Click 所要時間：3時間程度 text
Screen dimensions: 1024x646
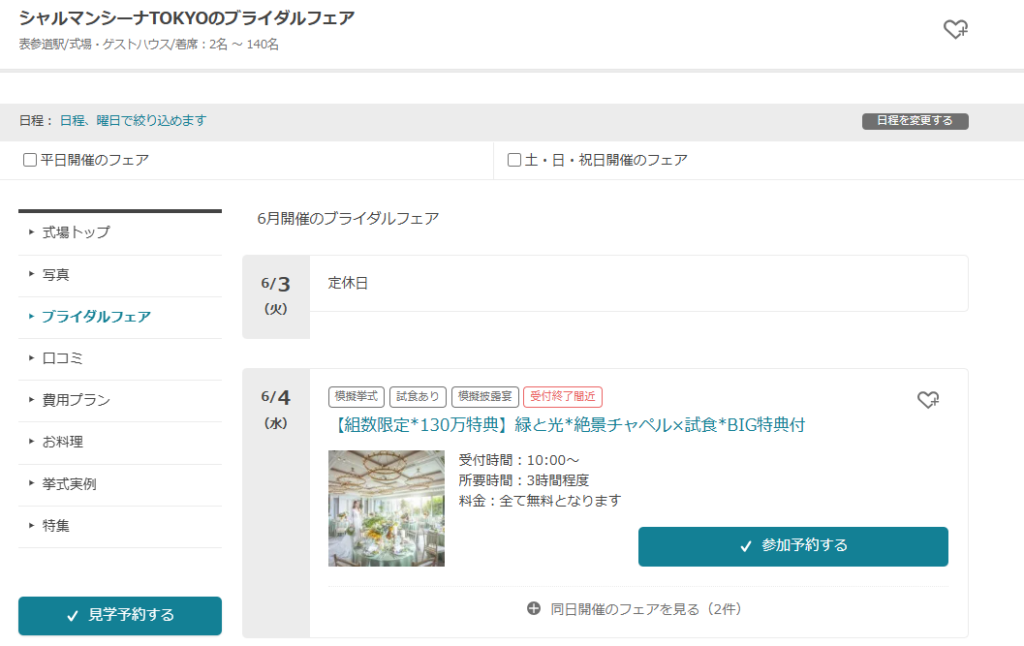pyautogui.click(x=524, y=481)
